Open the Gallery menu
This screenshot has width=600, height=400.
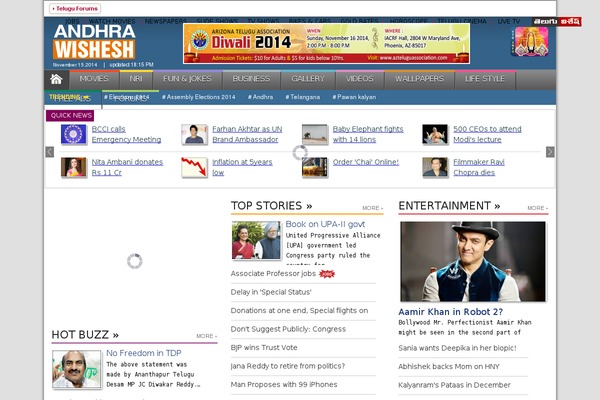coord(308,79)
